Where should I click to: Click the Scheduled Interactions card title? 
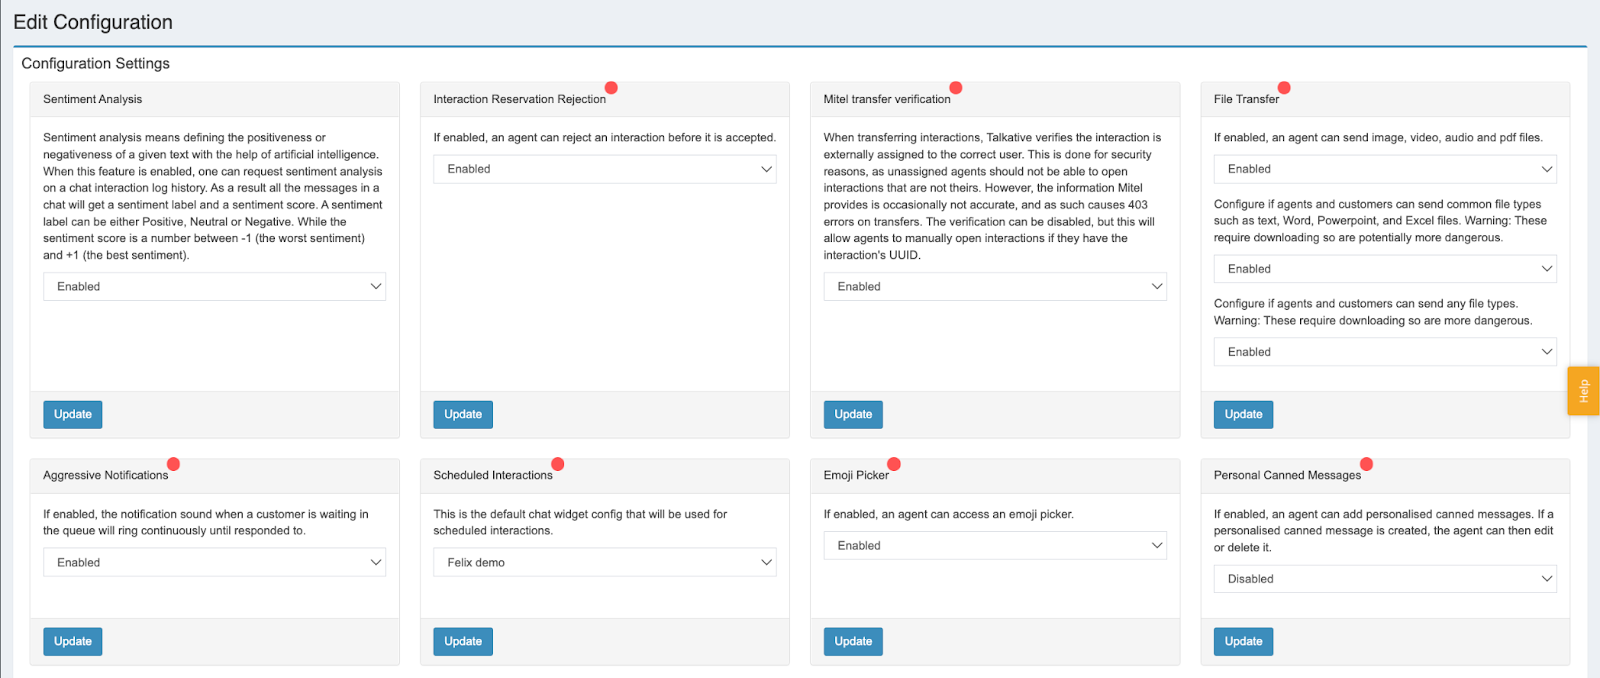tap(493, 475)
